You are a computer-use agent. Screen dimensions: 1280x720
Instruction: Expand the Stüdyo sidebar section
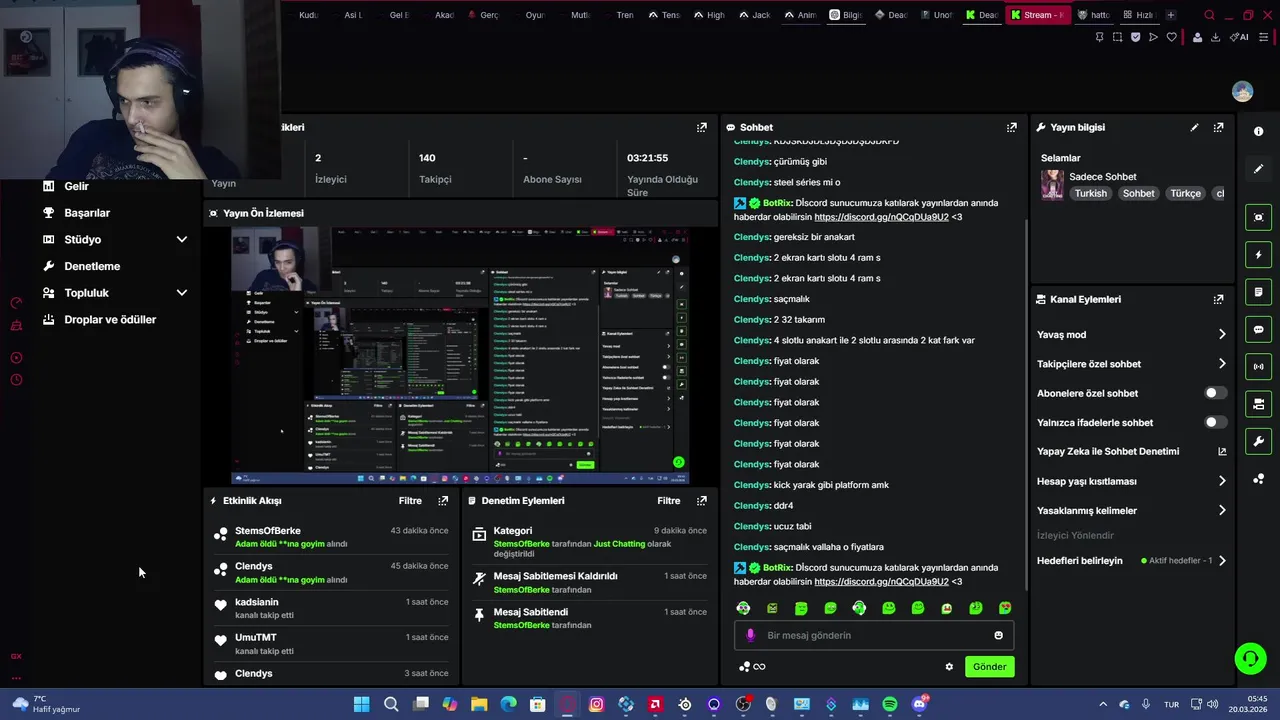pos(181,240)
